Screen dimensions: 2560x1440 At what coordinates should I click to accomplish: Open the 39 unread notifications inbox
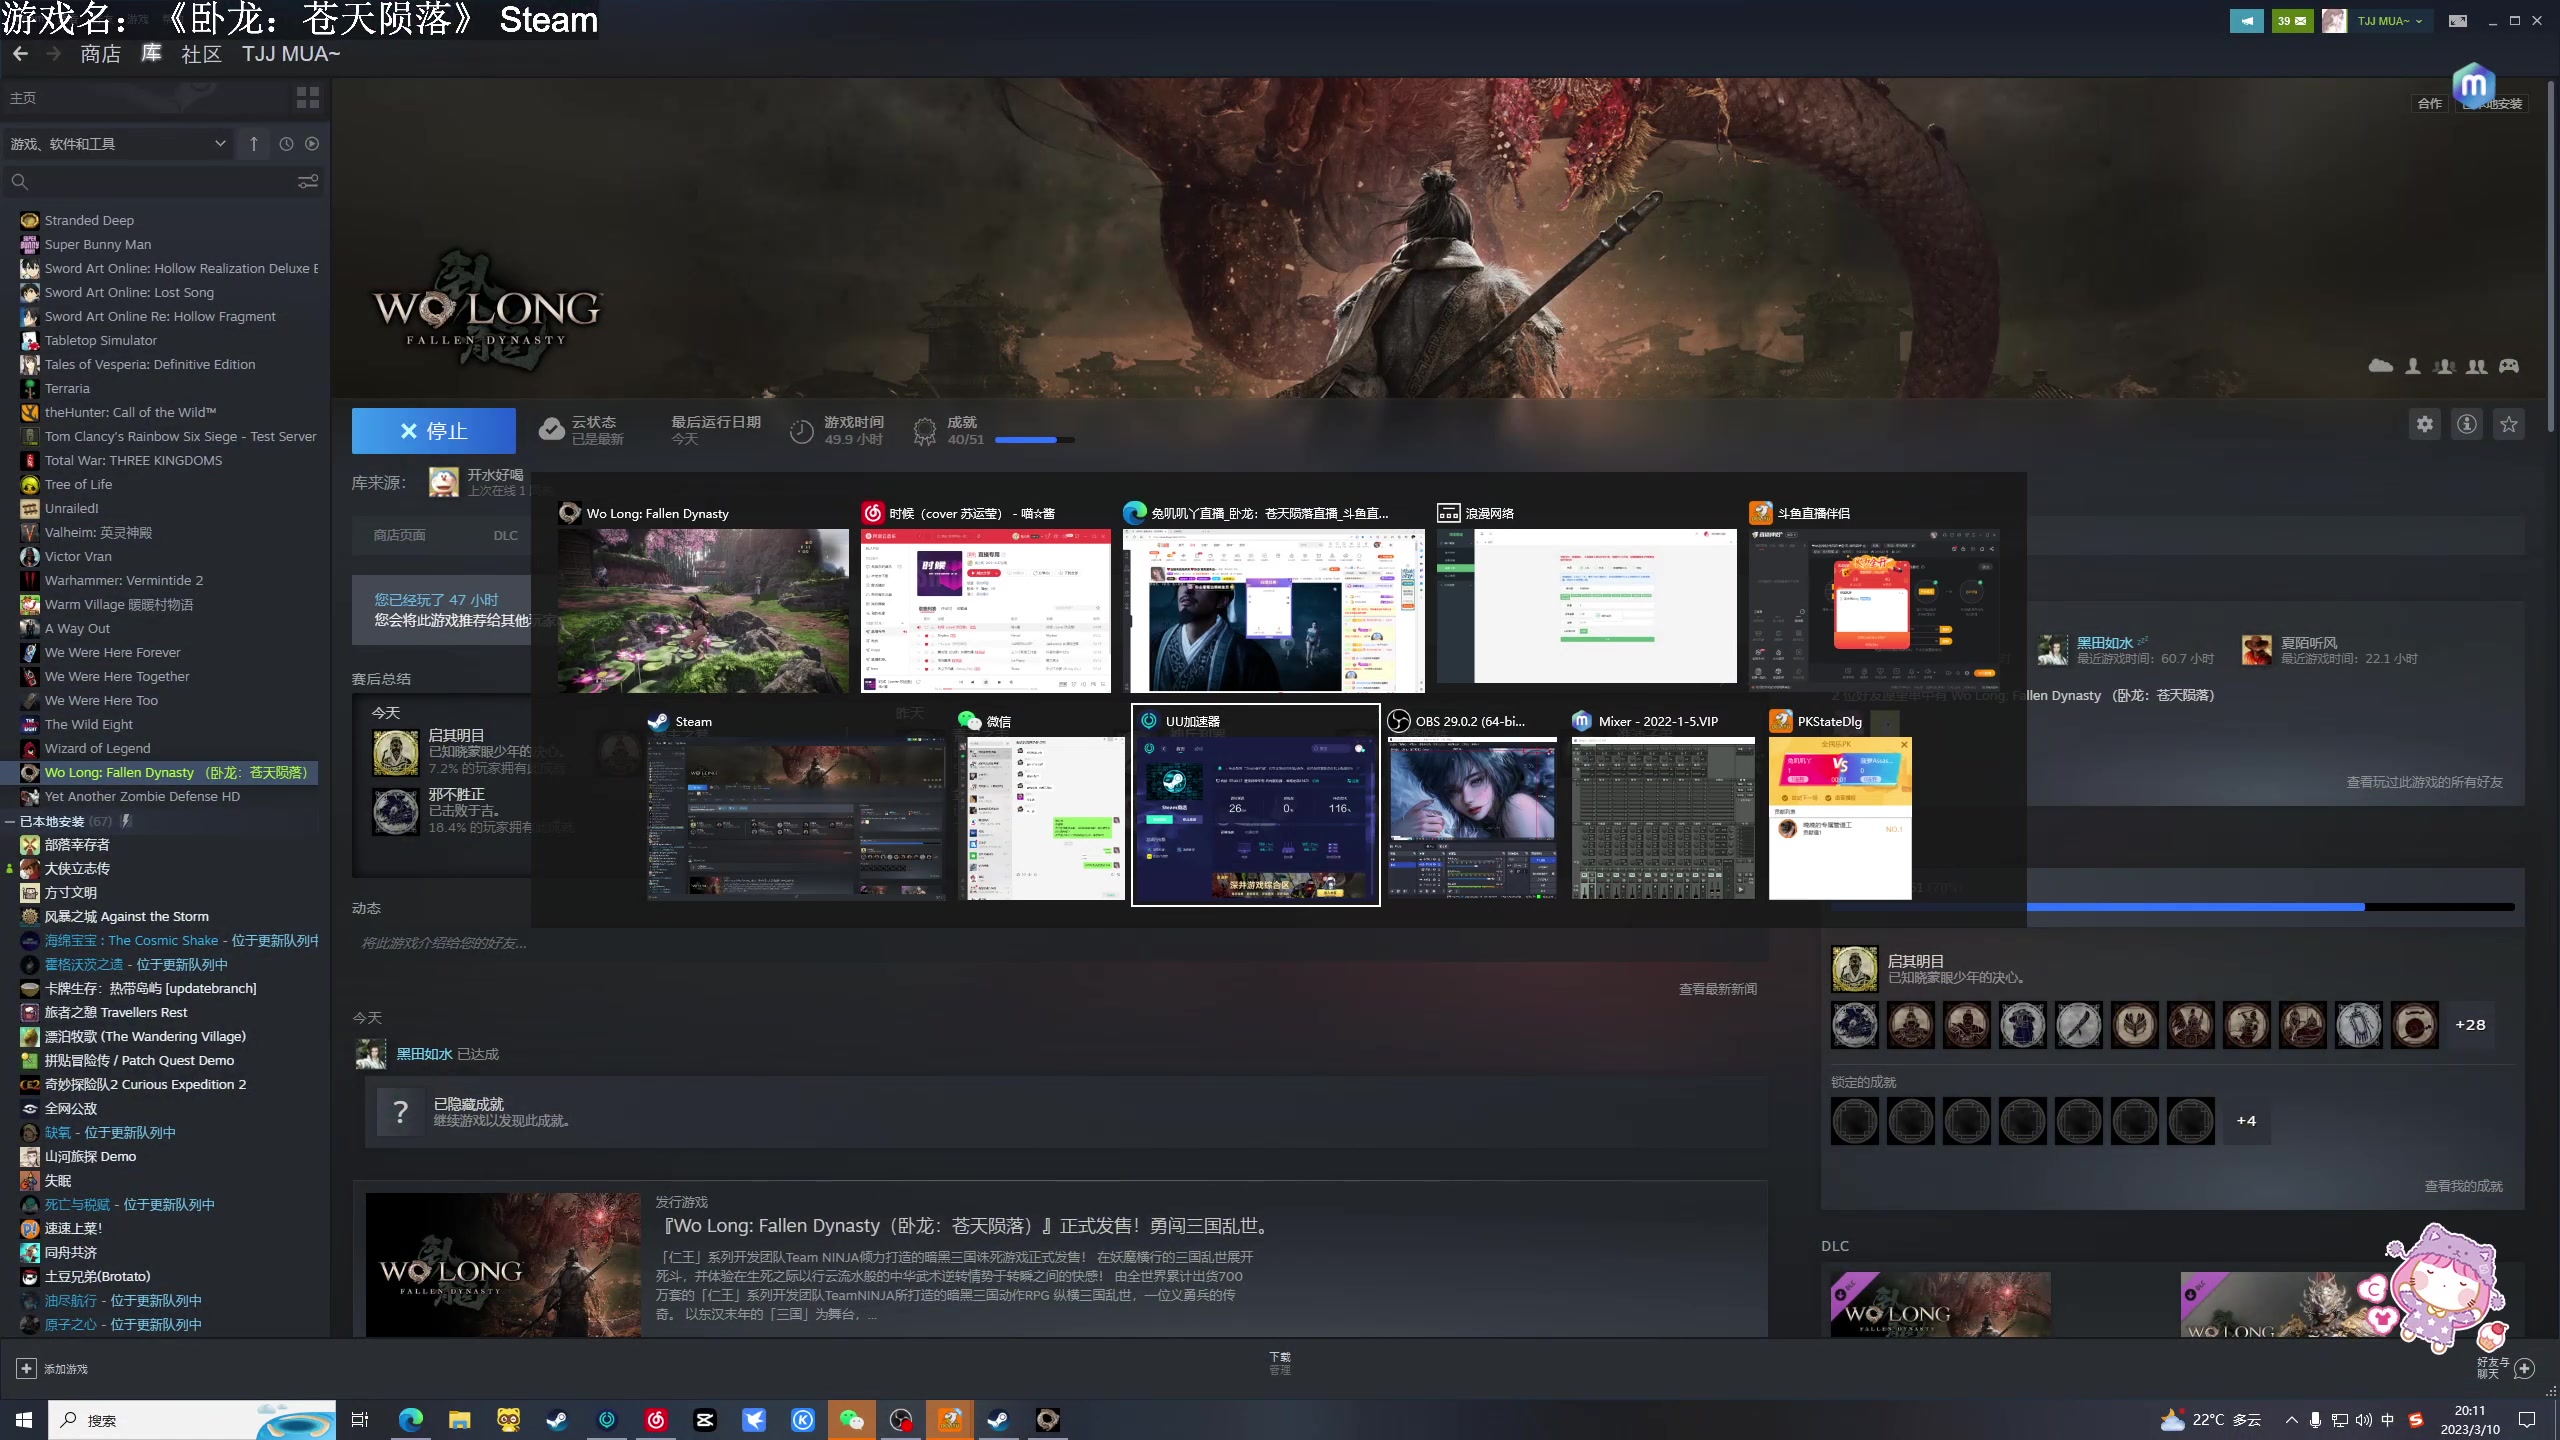click(x=2291, y=21)
